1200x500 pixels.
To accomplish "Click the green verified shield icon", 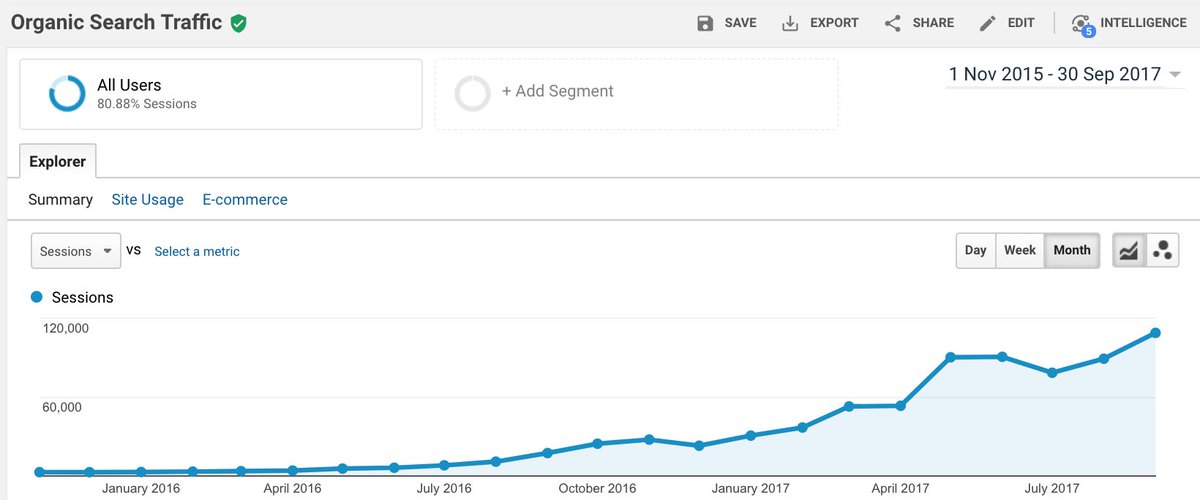I will (238, 23).
